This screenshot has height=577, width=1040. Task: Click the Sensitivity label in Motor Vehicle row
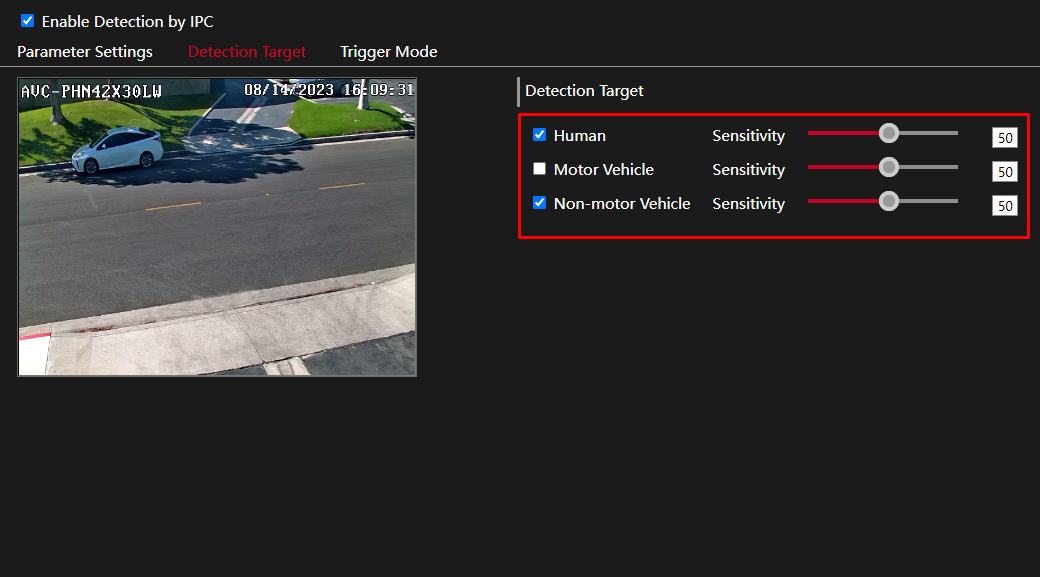click(x=748, y=169)
